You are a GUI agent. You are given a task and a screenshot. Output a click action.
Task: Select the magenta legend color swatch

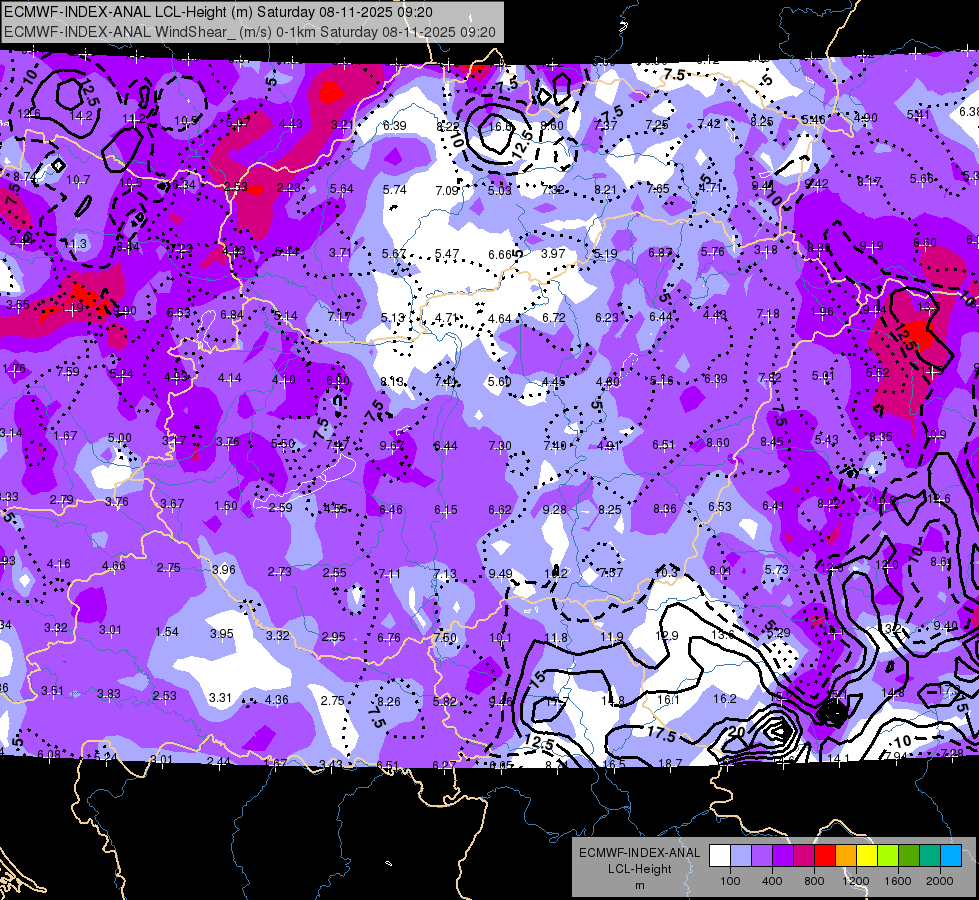[804, 856]
